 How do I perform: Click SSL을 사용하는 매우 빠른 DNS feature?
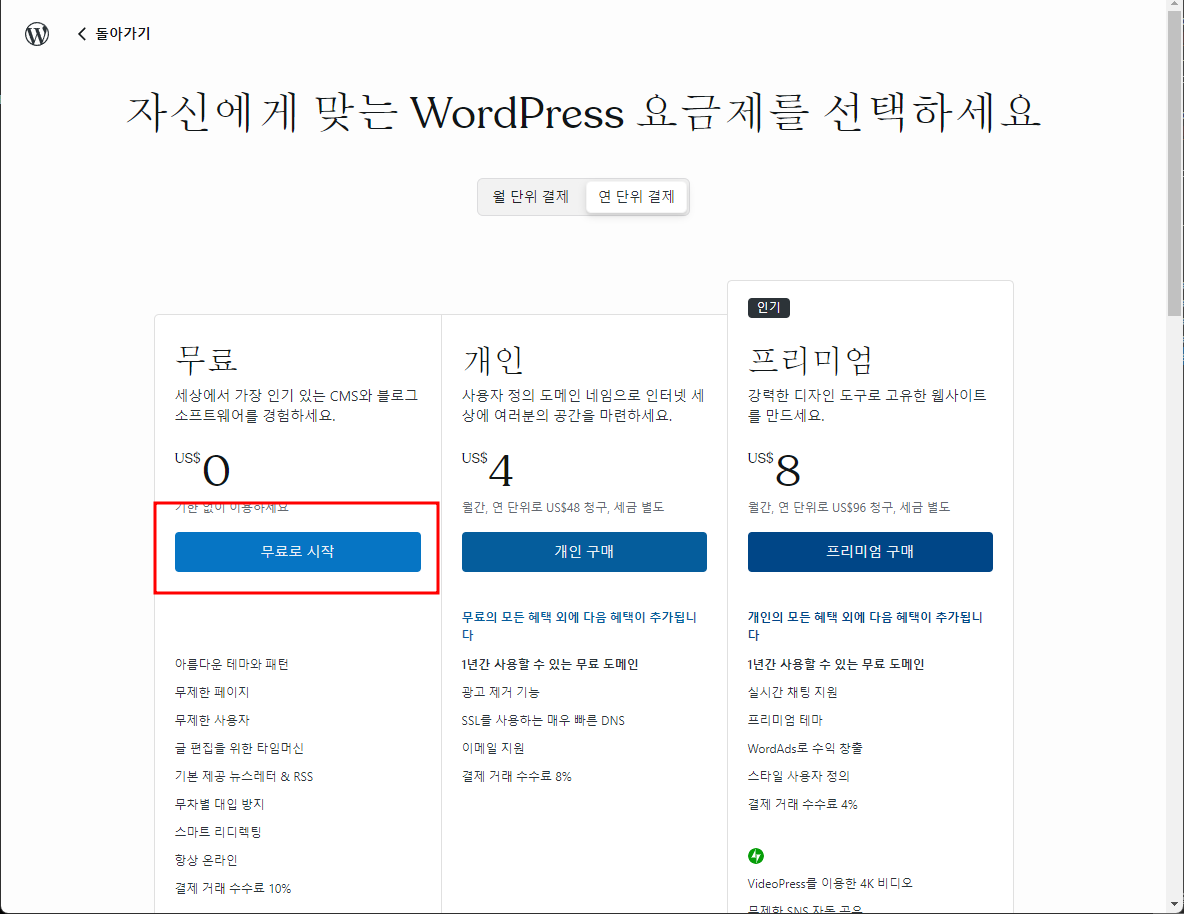pos(544,720)
